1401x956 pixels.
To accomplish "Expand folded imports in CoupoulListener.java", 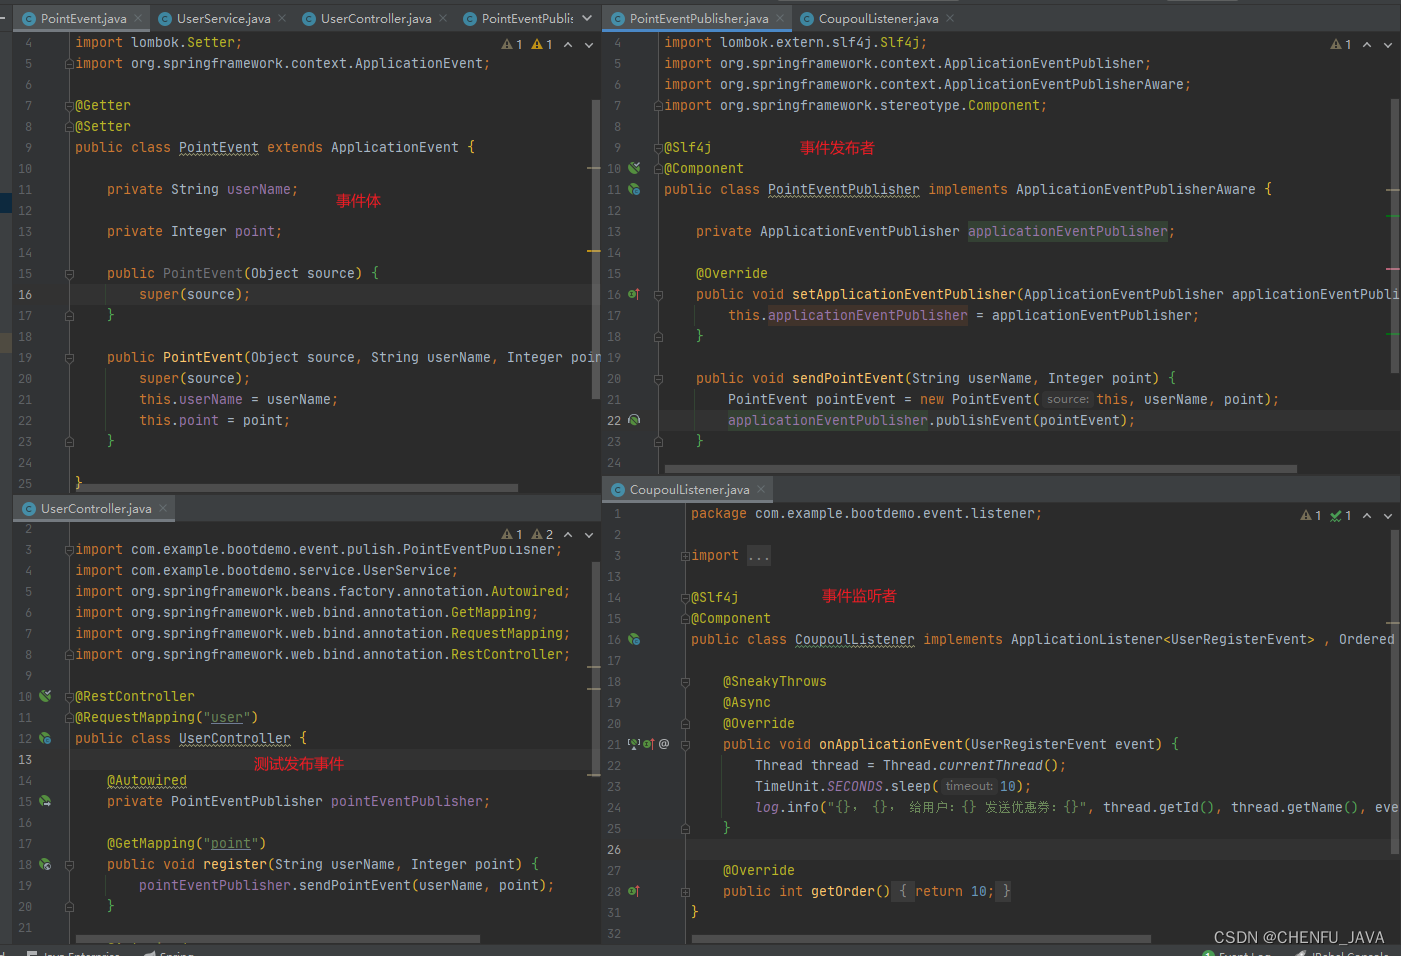I will (x=685, y=555).
